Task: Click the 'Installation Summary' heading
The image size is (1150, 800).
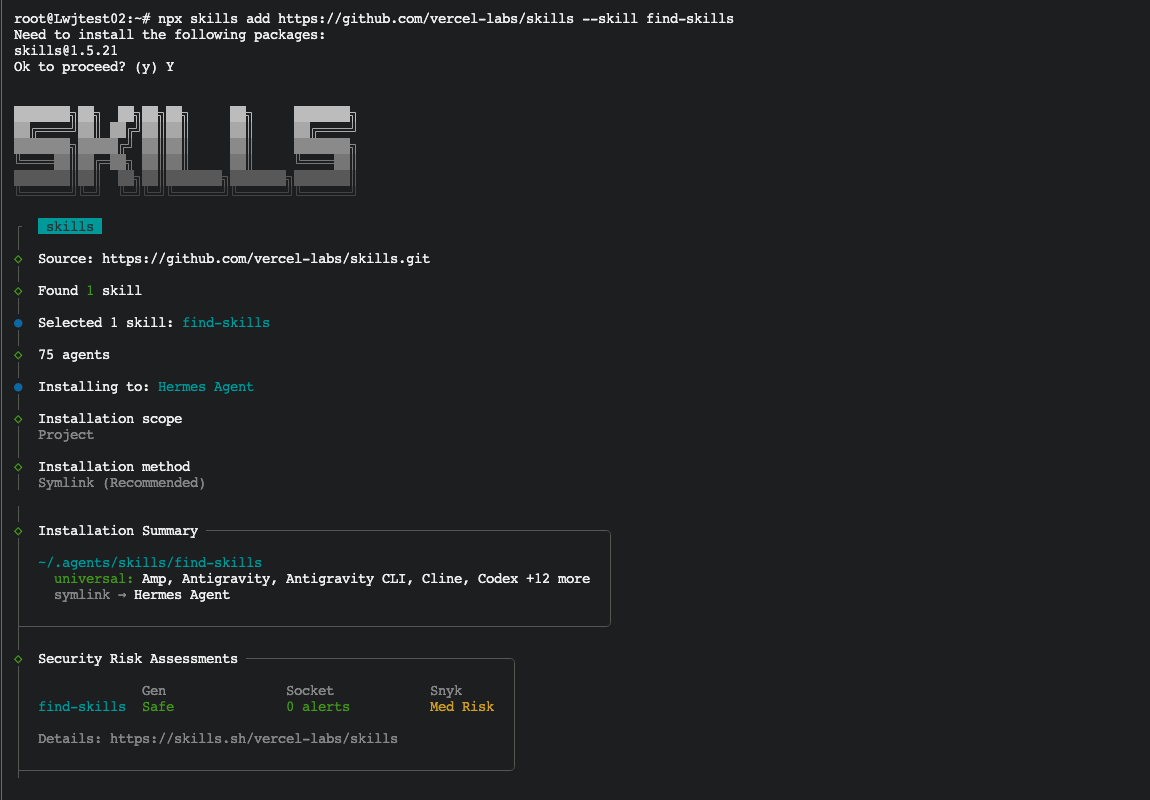Action: point(118,531)
